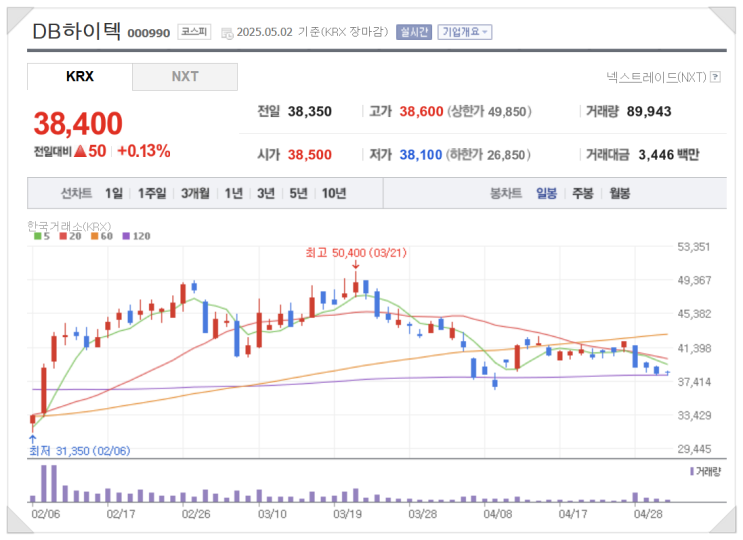Click the 02/26 date axis label

tap(196, 514)
